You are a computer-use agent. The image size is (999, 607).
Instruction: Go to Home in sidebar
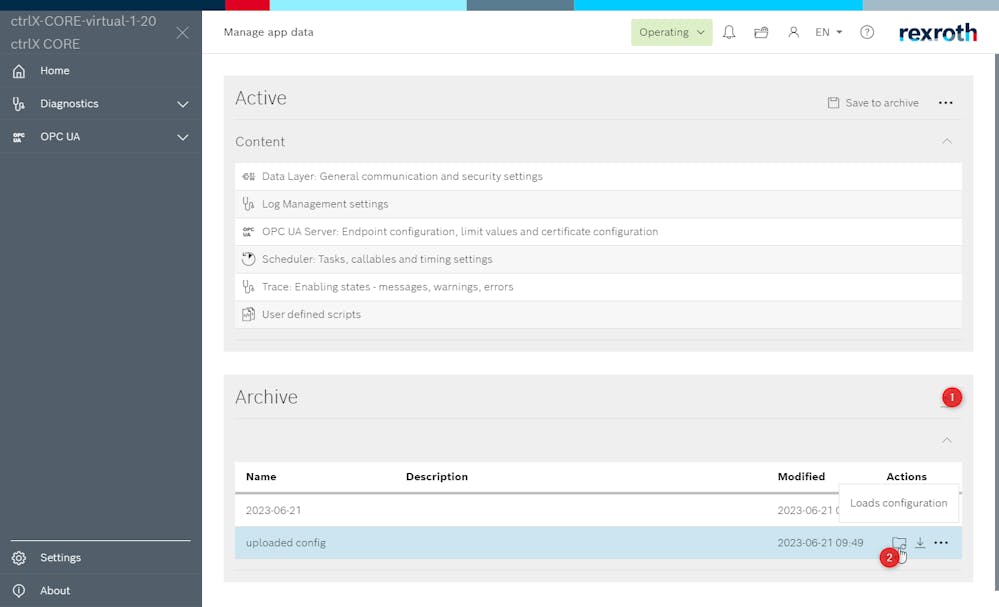pos(55,71)
